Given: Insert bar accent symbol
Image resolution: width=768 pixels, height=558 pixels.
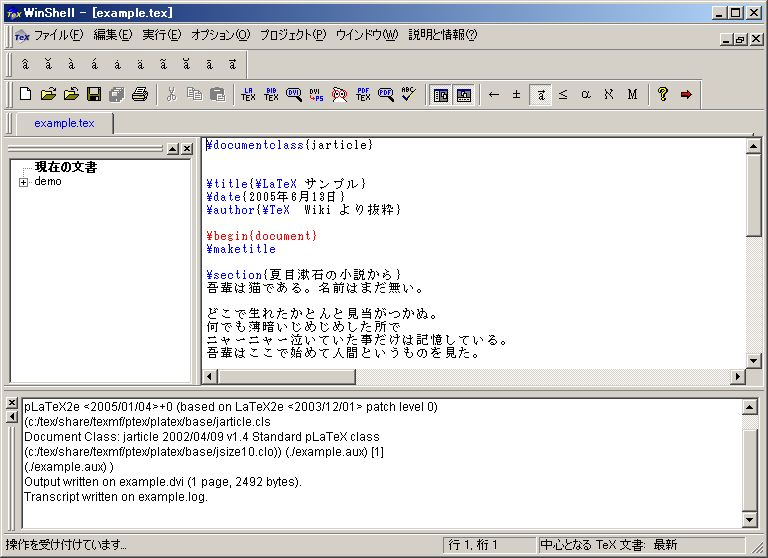Looking at the screenshot, I should (x=210, y=64).
